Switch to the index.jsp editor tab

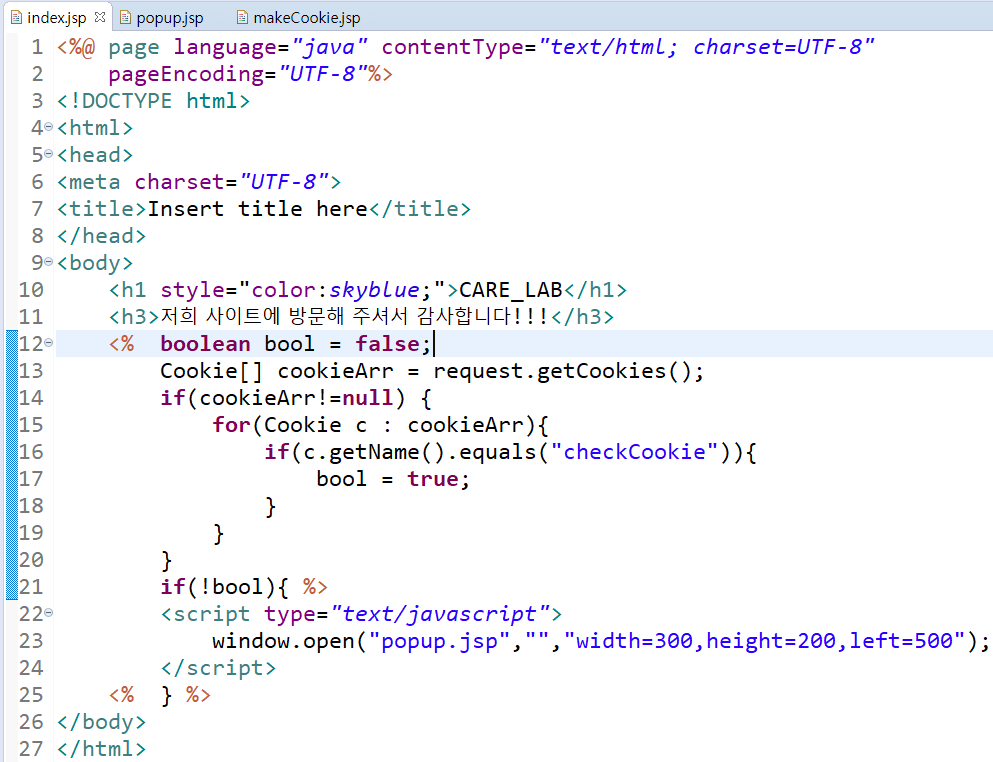[56, 18]
